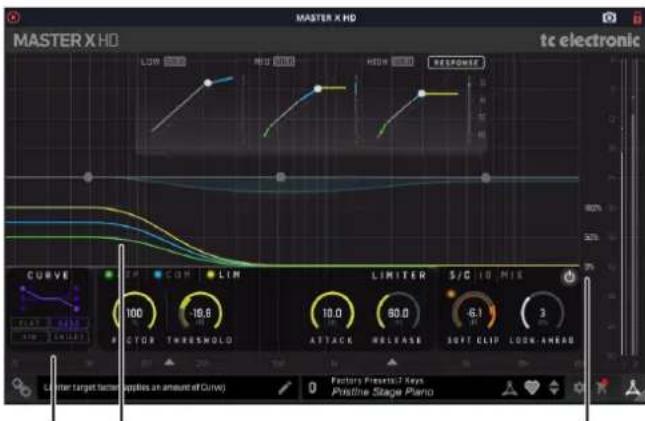Select the yellow LIM tab
645x421 pixels.
pyautogui.click(x=224, y=275)
